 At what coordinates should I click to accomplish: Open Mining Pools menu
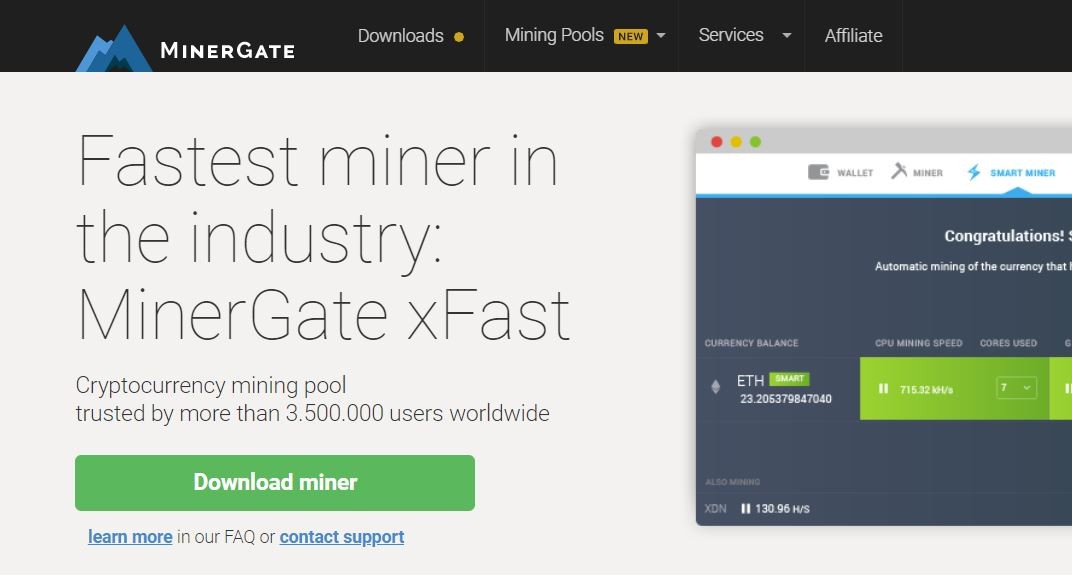pos(554,36)
